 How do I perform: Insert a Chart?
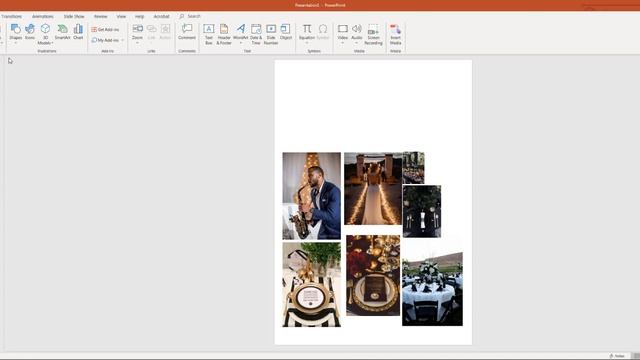coord(78,32)
